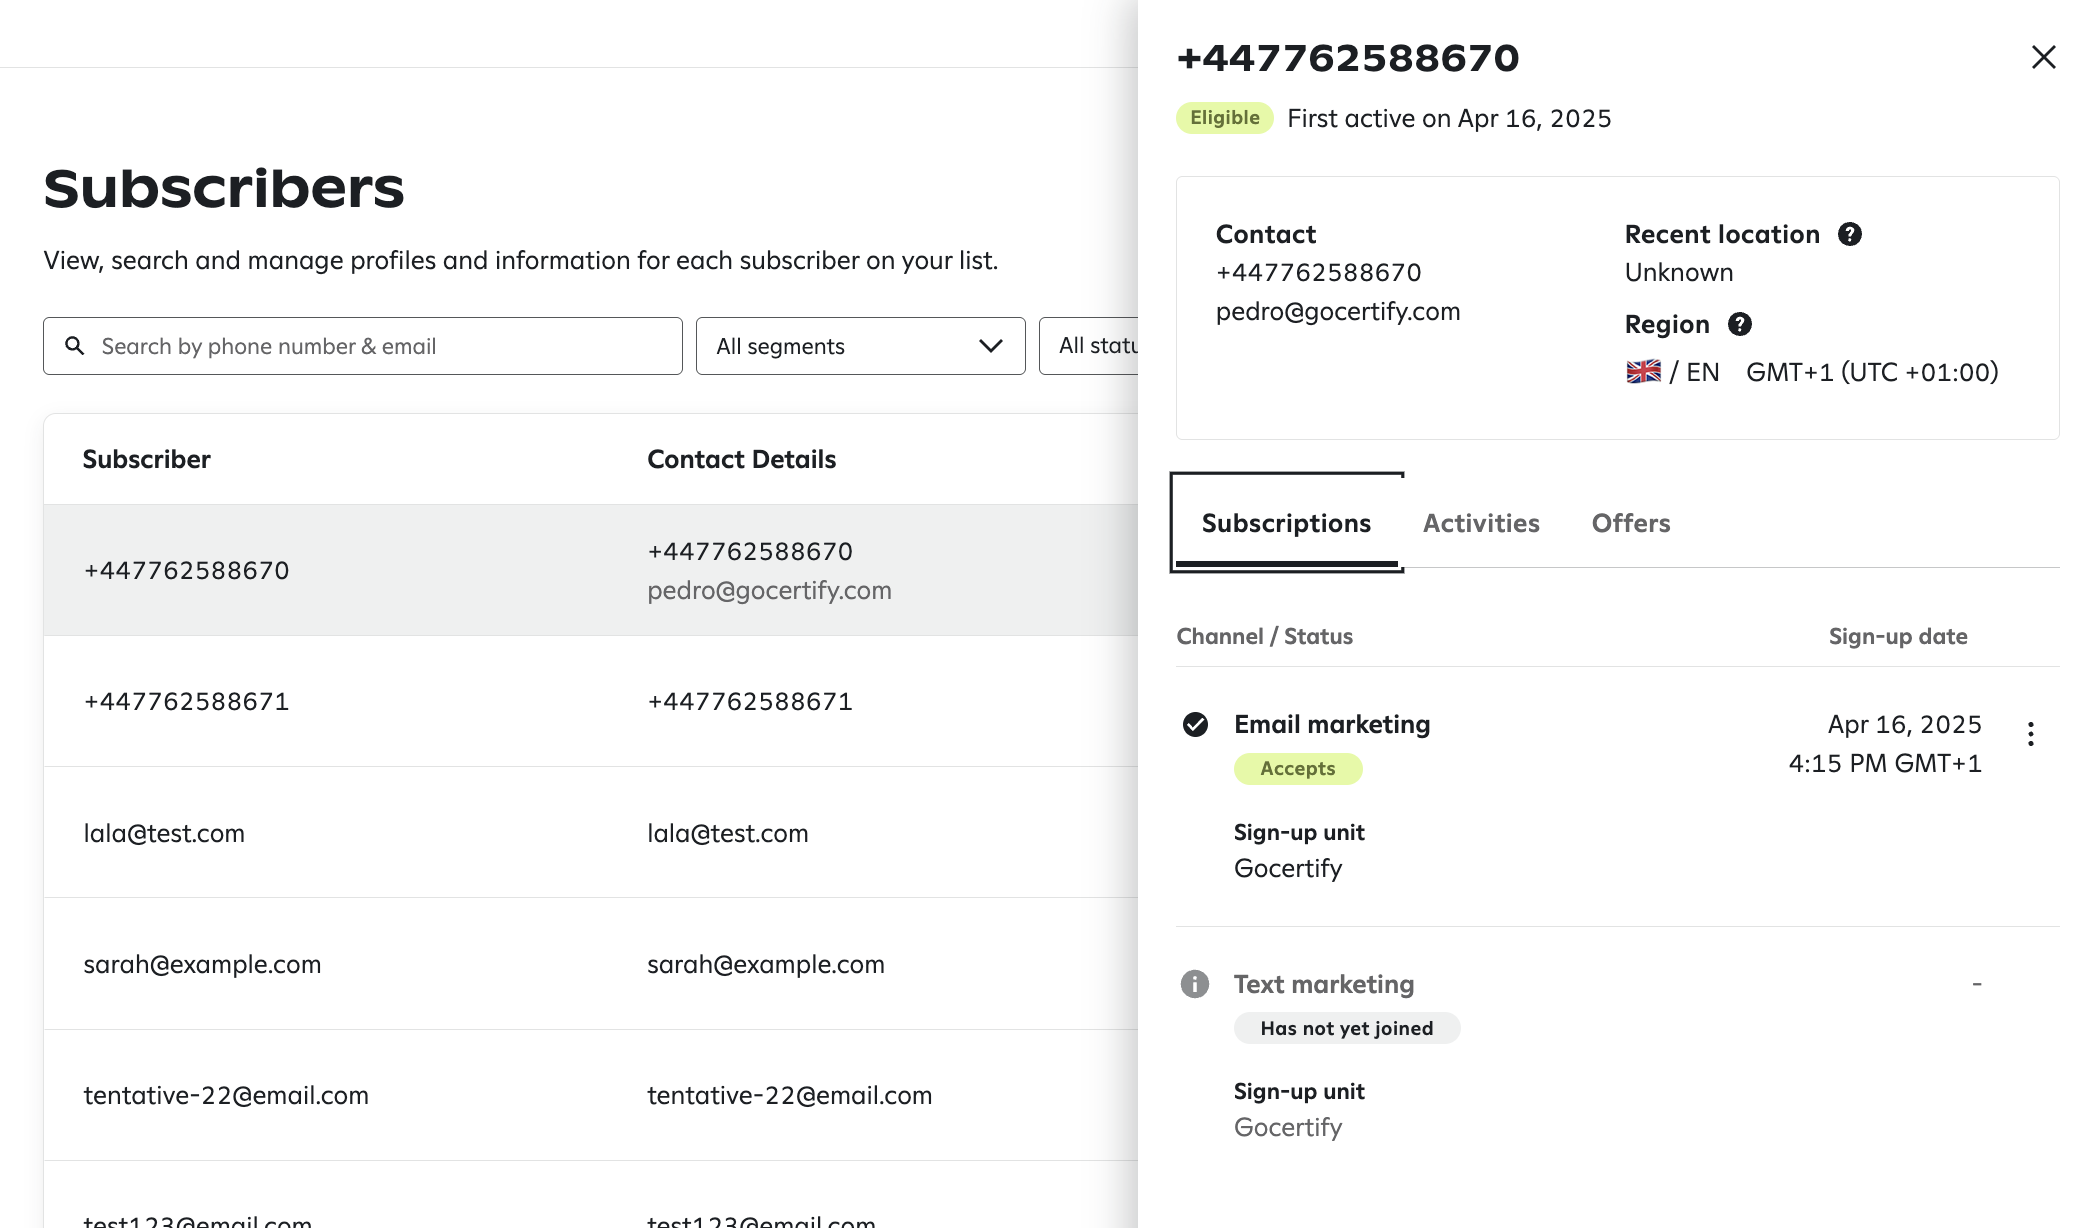Screen dimensions: 2094x1228
Task: Click the All segments chevron arrow
Action: (990, 346)
